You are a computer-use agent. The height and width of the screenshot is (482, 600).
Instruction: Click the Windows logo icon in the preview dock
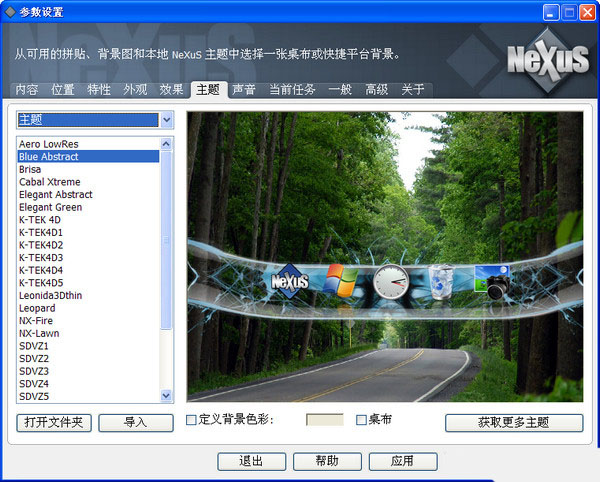[x=340, y=280]
